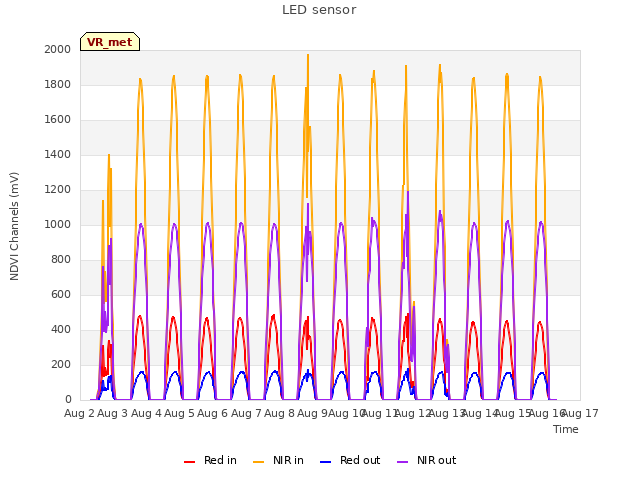Click the Aug 8 x-axis label

(279, 413)
